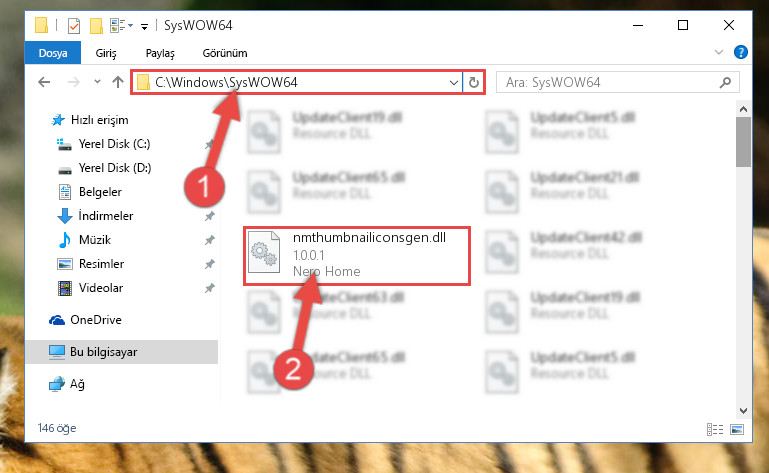Switch to details view layout icon
The height and width of the screenshot is (473, 769).
(x=715, y=429)
